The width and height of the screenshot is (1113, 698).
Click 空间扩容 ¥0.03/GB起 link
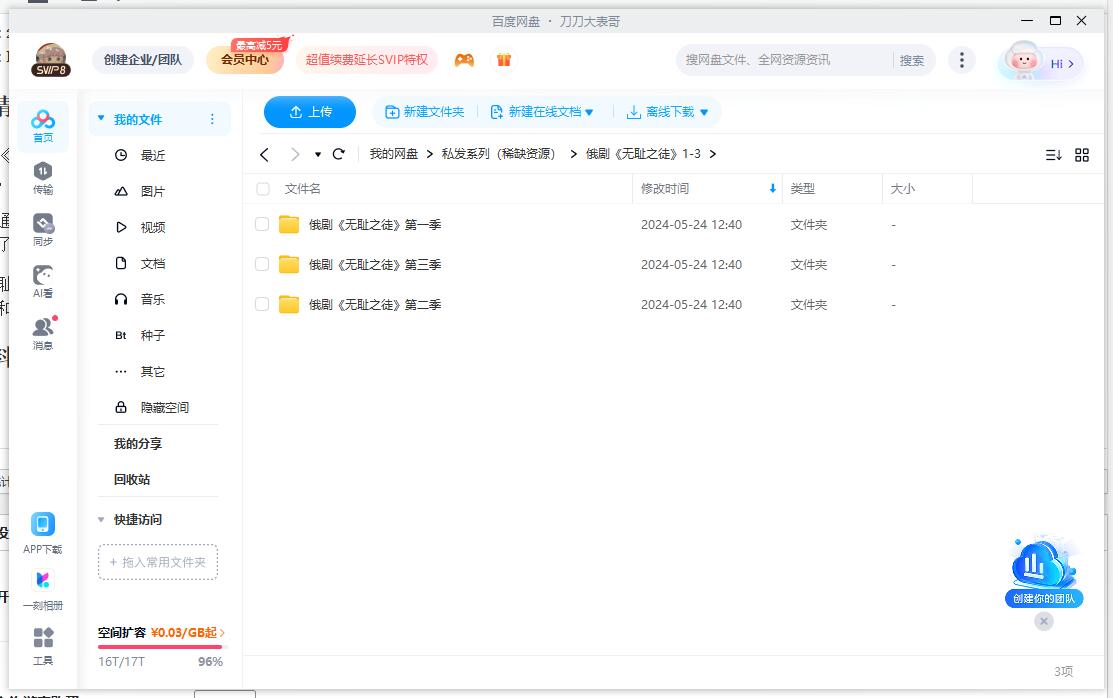[161, 632]
